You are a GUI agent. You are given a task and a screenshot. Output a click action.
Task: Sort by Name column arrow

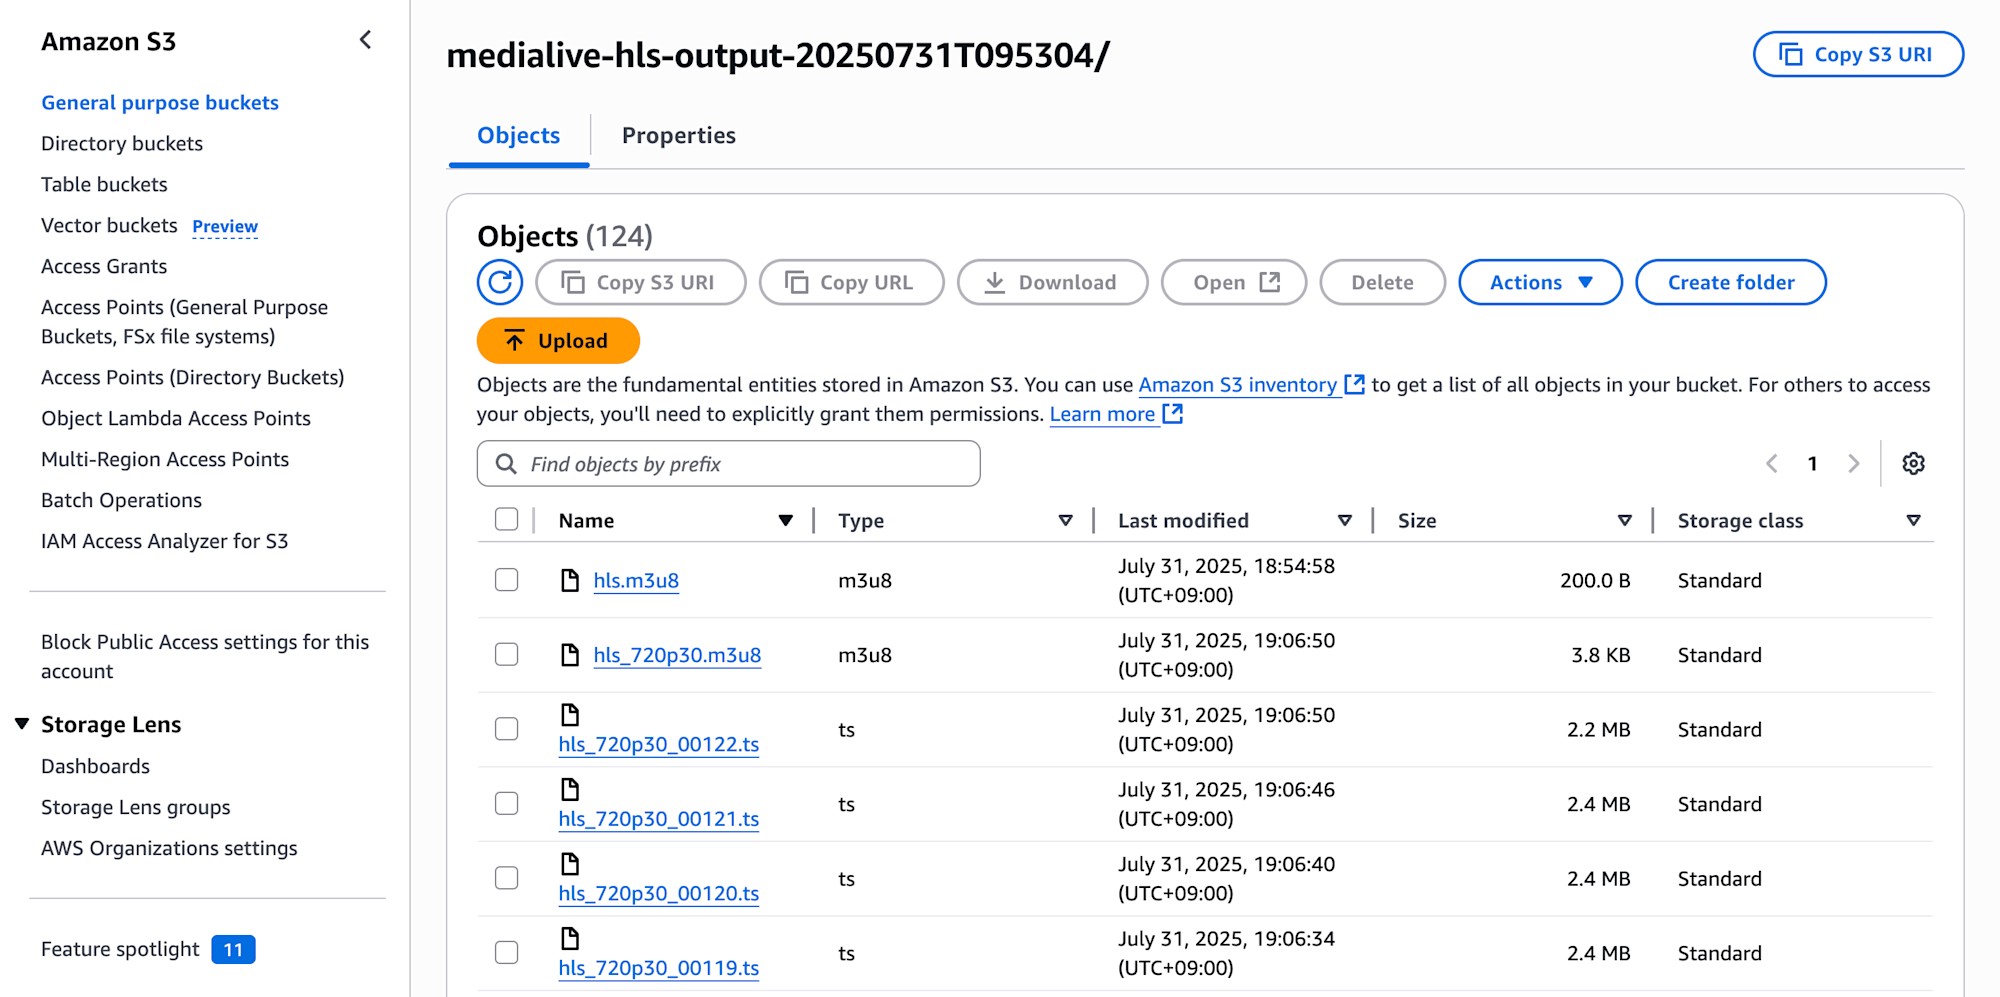tap(785, 520)
